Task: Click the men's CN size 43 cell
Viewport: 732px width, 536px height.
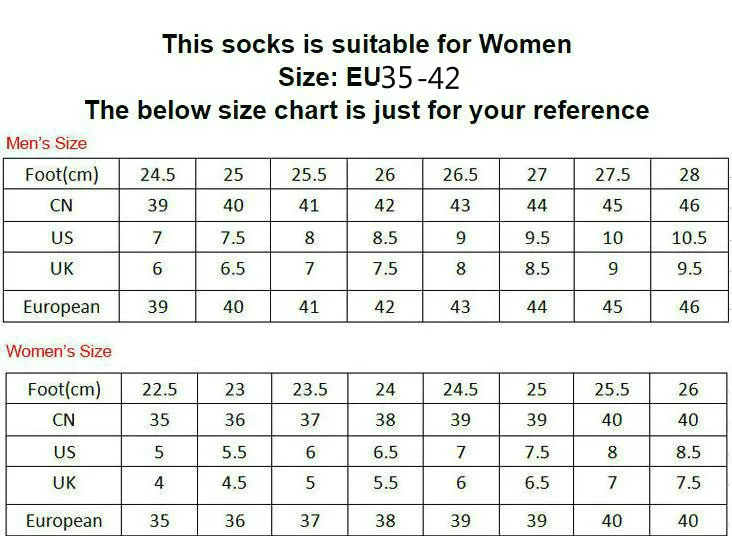Action: [460, 206]
